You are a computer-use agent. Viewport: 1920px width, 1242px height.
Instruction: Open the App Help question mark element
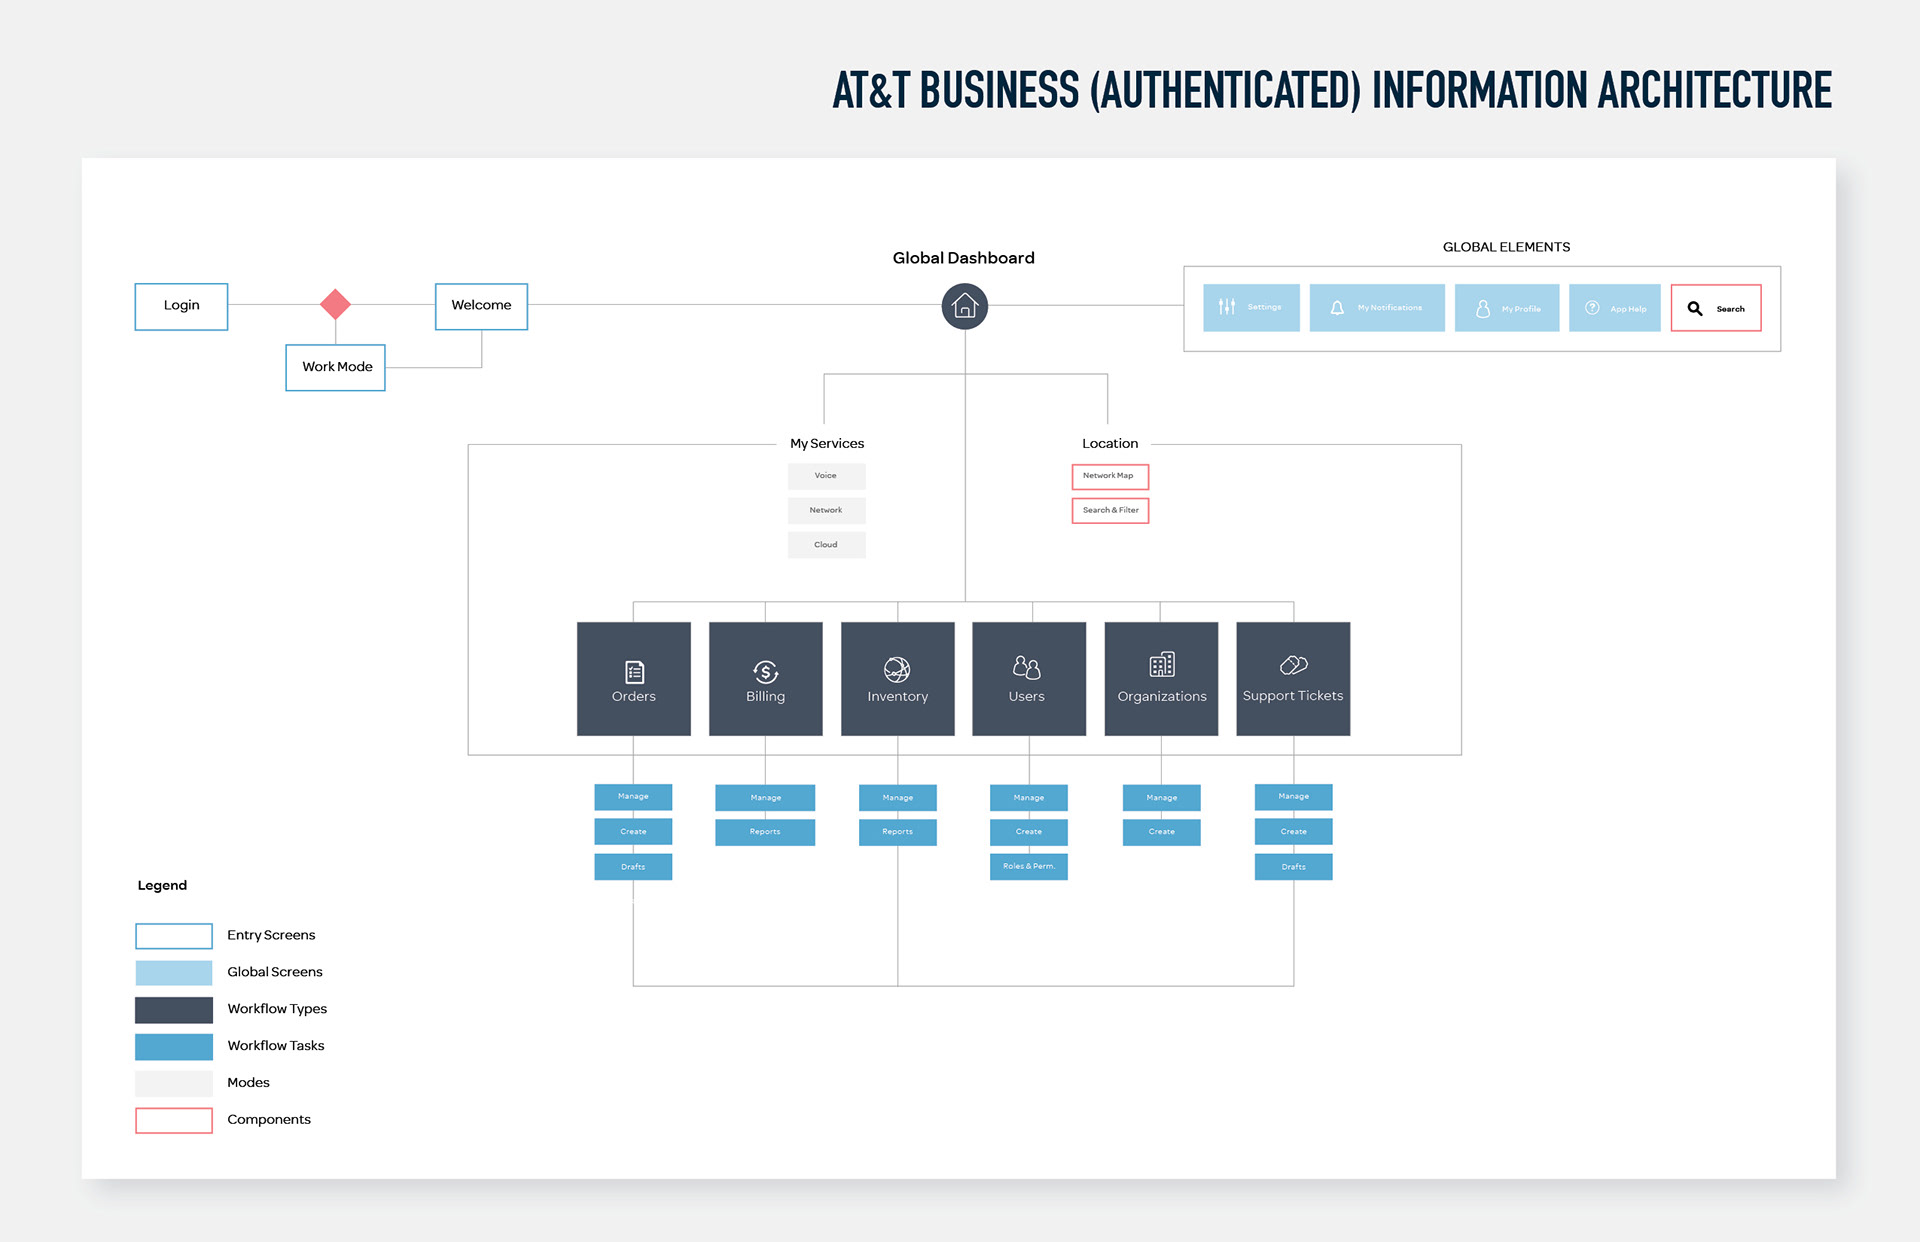[x=1615, y=308]
